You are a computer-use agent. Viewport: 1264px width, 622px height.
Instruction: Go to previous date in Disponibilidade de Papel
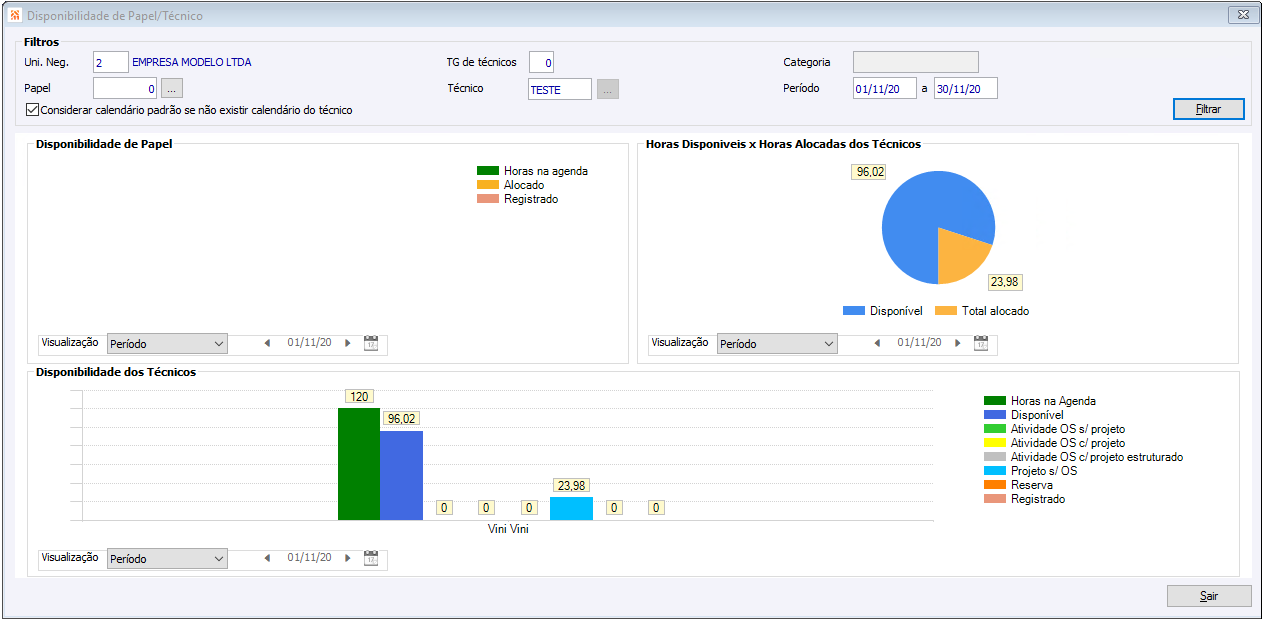pos(267,344)
